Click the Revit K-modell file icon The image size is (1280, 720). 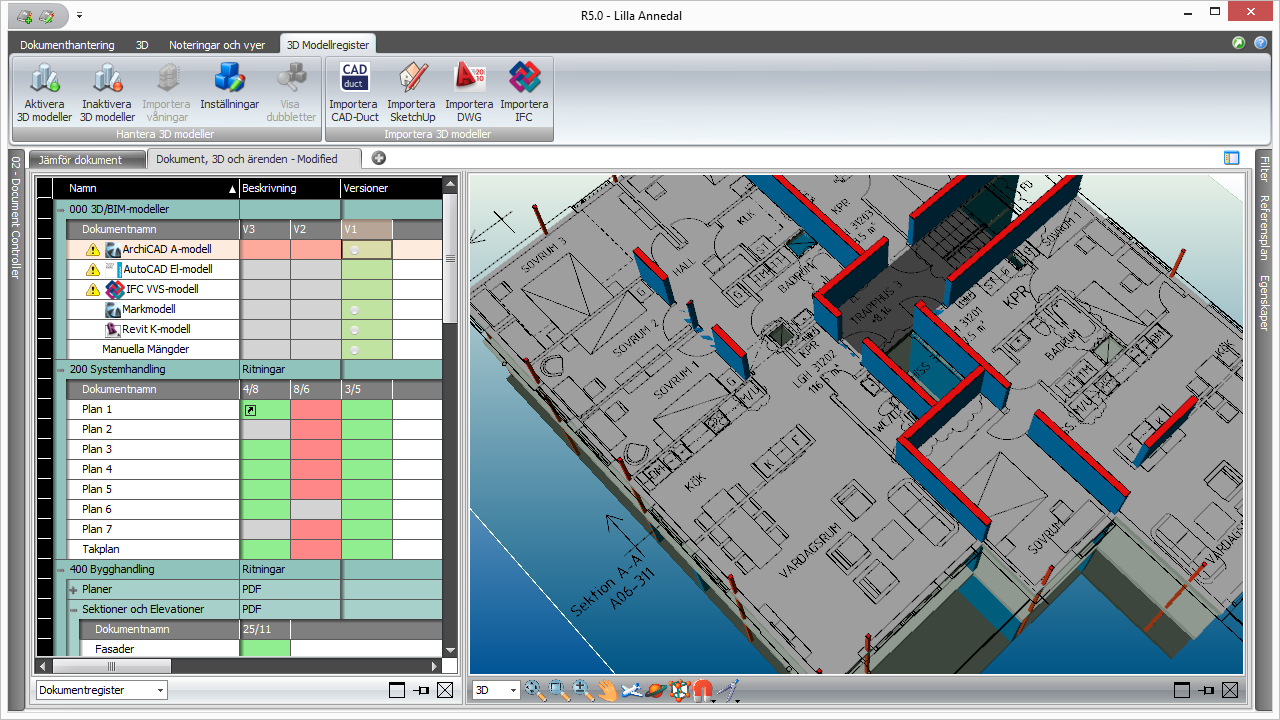tap(113, 329)
